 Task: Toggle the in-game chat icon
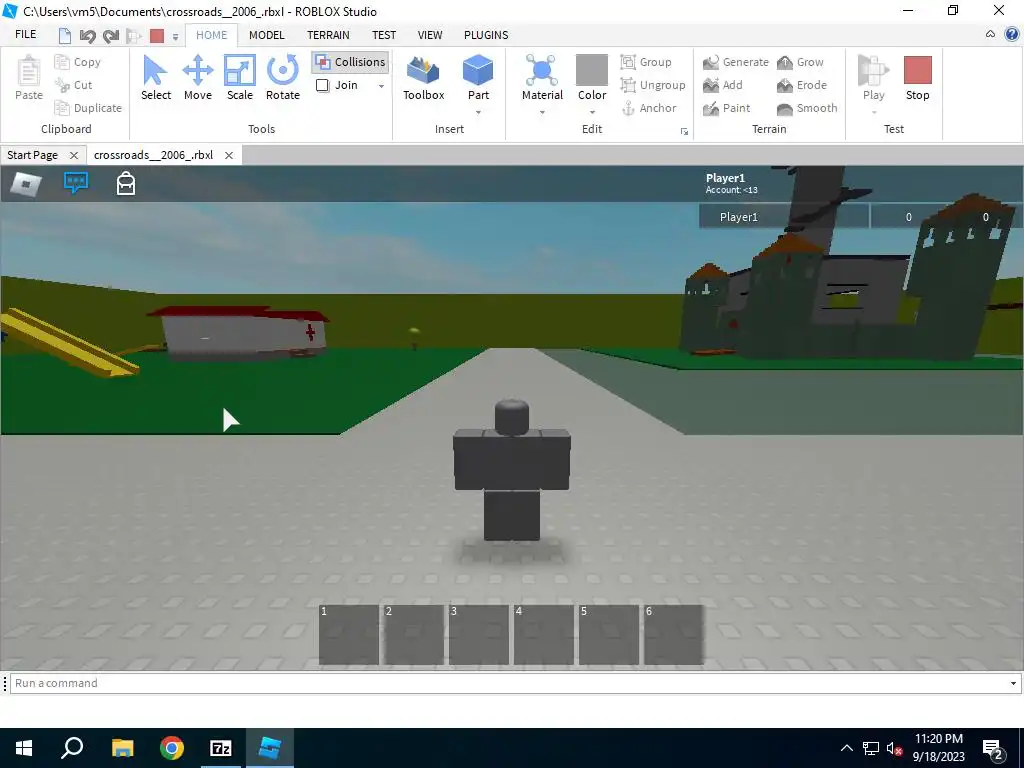point(76,183)
